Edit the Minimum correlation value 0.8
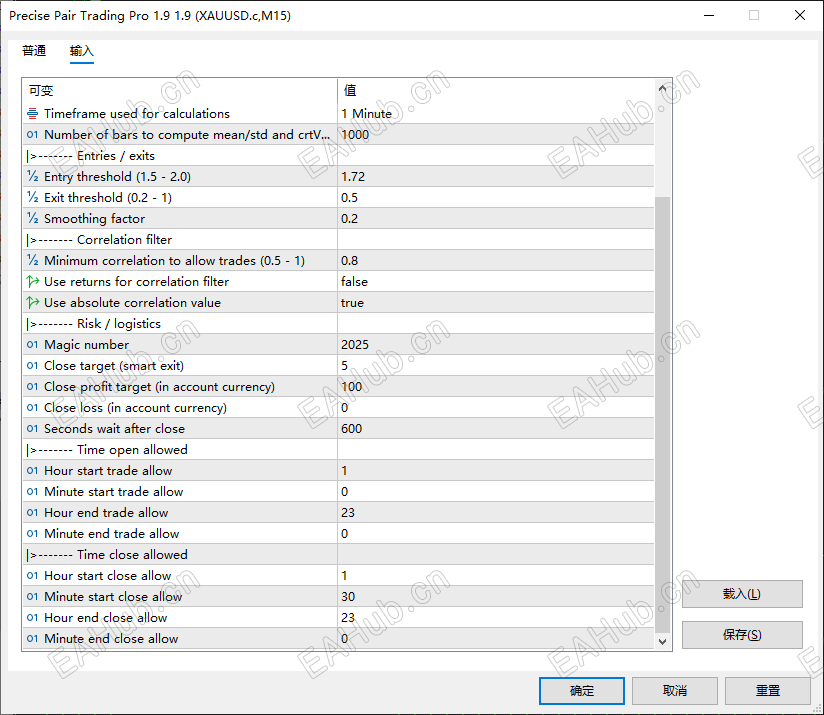Image resolution: width=824 pixels, height=715 pixels. (x=496, y=261)
